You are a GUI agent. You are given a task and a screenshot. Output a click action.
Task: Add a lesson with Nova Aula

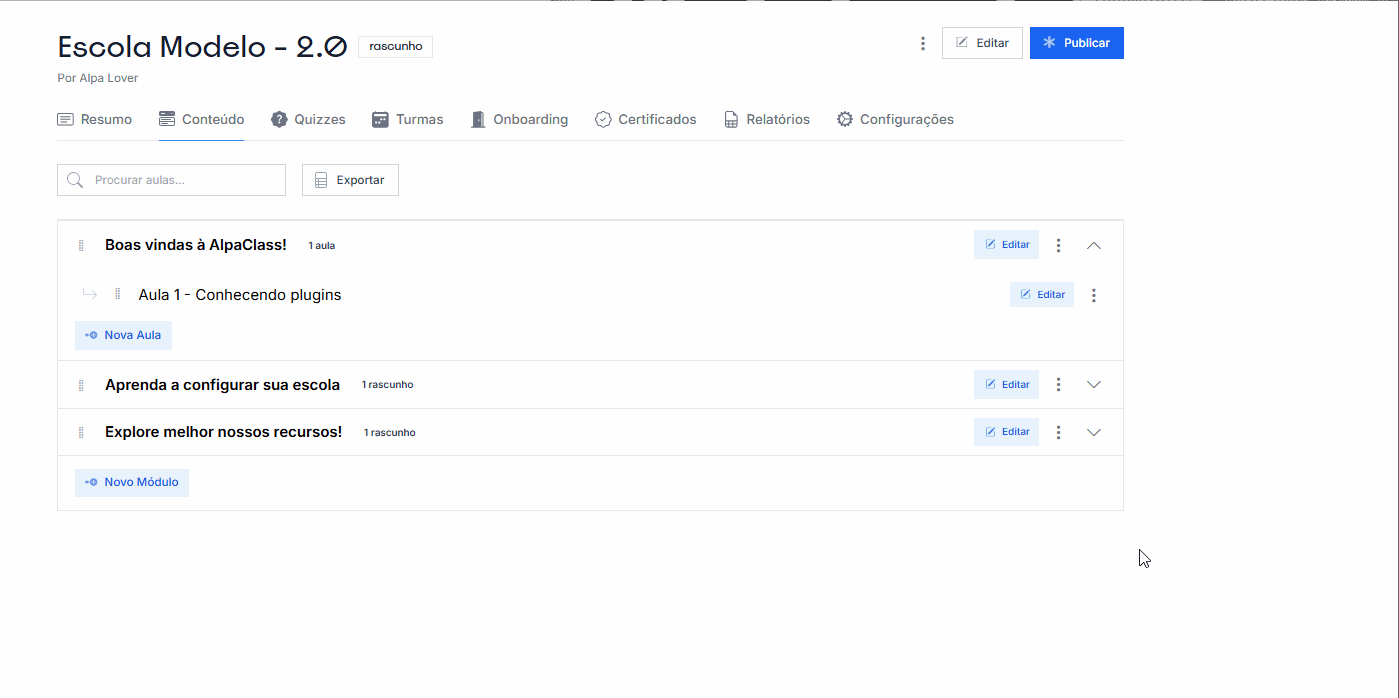(123, 336)
